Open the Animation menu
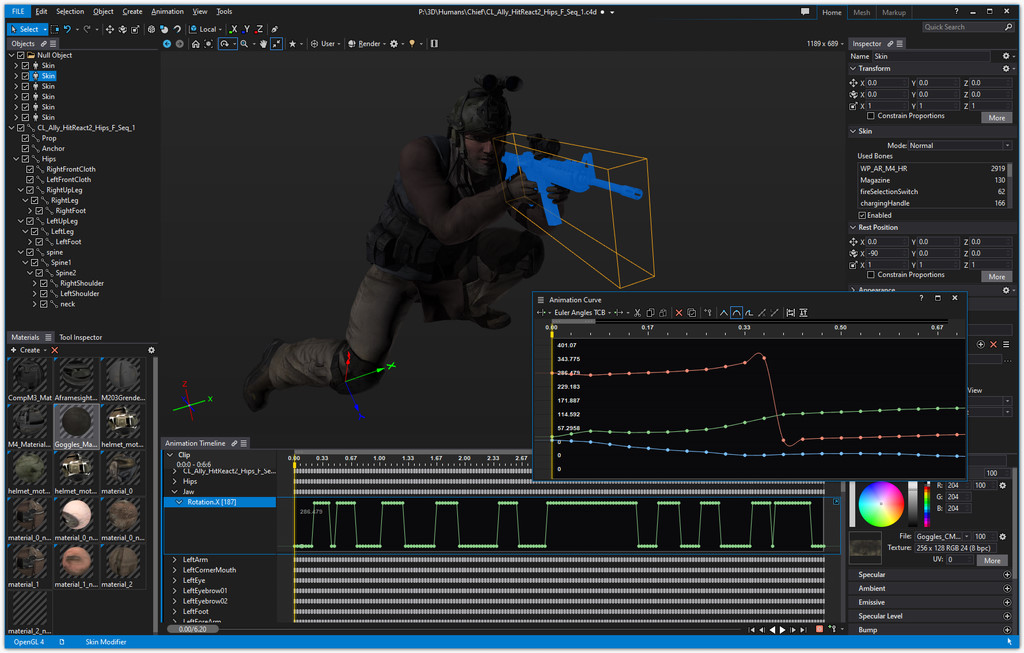Image resolution: width=1024 pixels, height=653 pixels. tap(167, 11)
